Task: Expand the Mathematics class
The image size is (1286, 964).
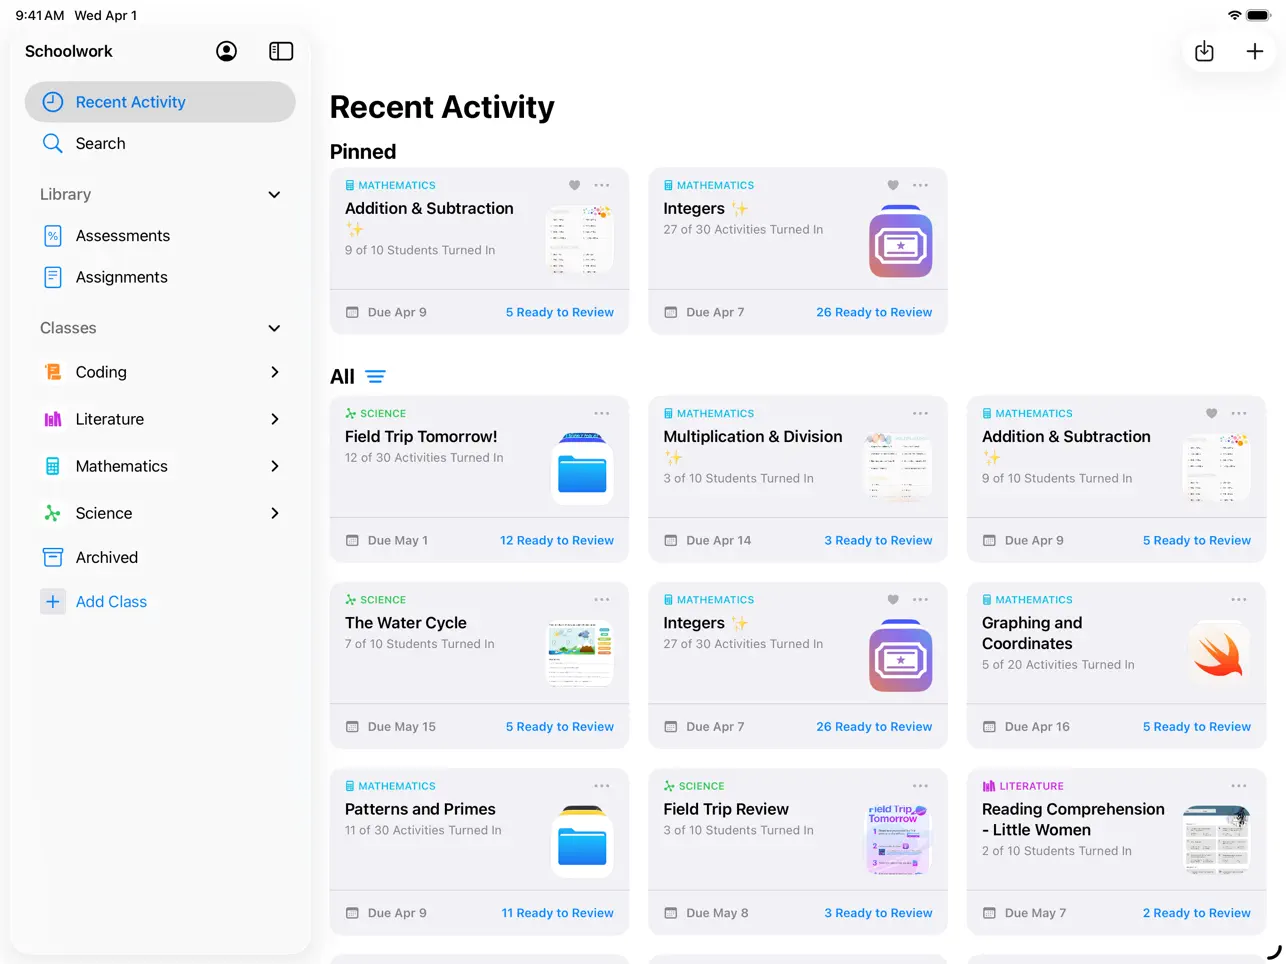Action: point(274,466)
